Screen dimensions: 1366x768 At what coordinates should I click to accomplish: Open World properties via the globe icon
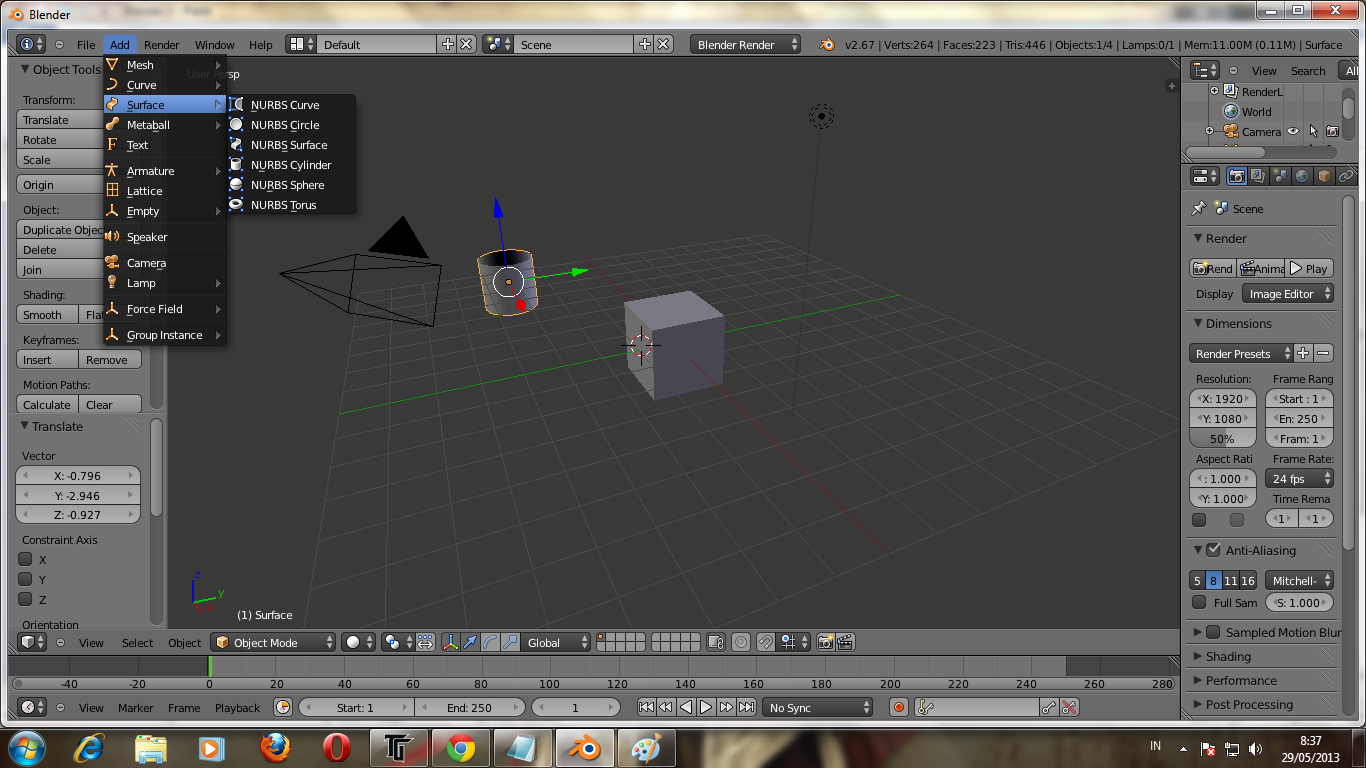[x=1303, y=175]
